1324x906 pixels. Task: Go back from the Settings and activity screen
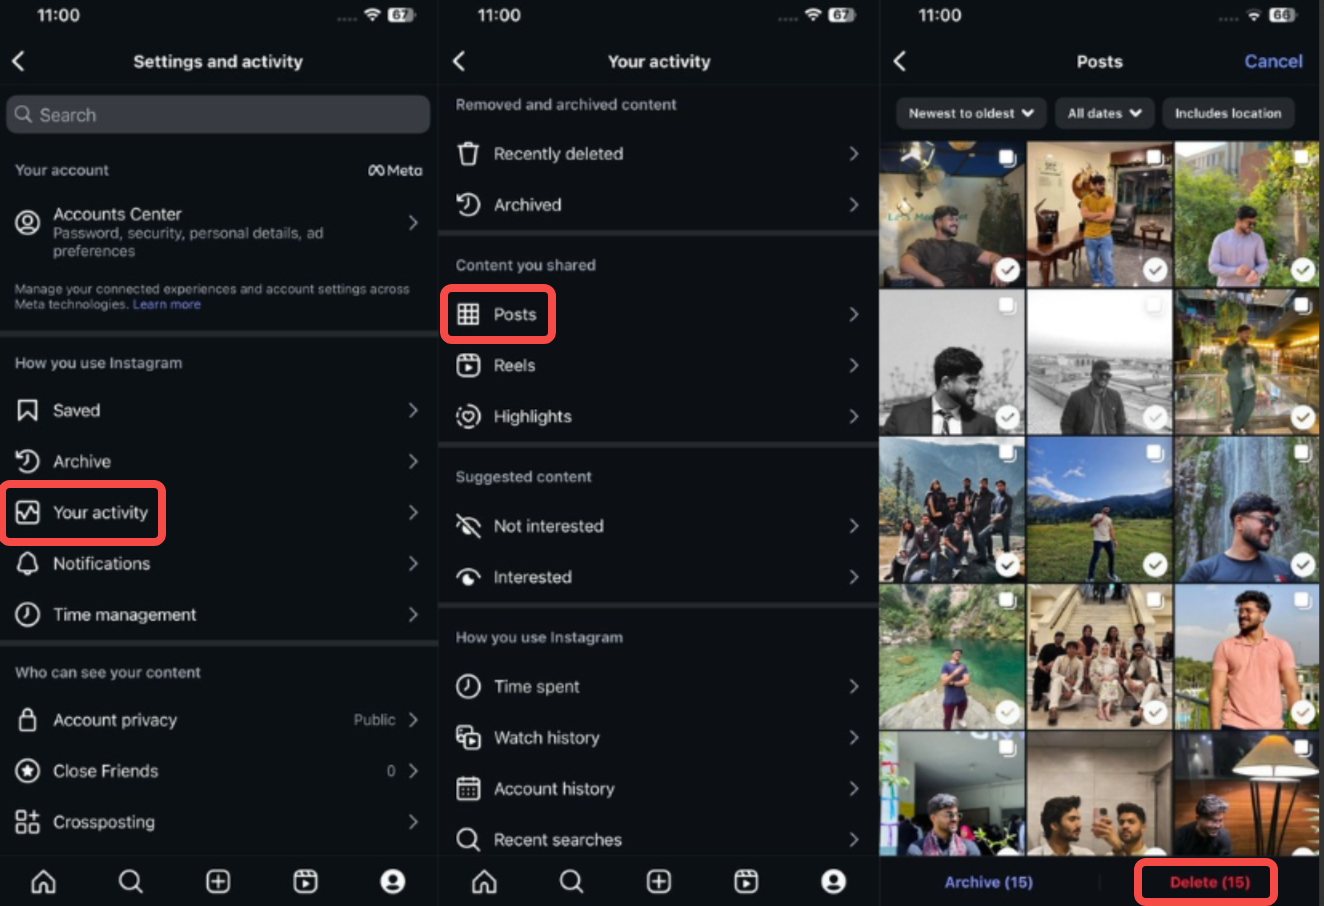(x=18, y=62)
